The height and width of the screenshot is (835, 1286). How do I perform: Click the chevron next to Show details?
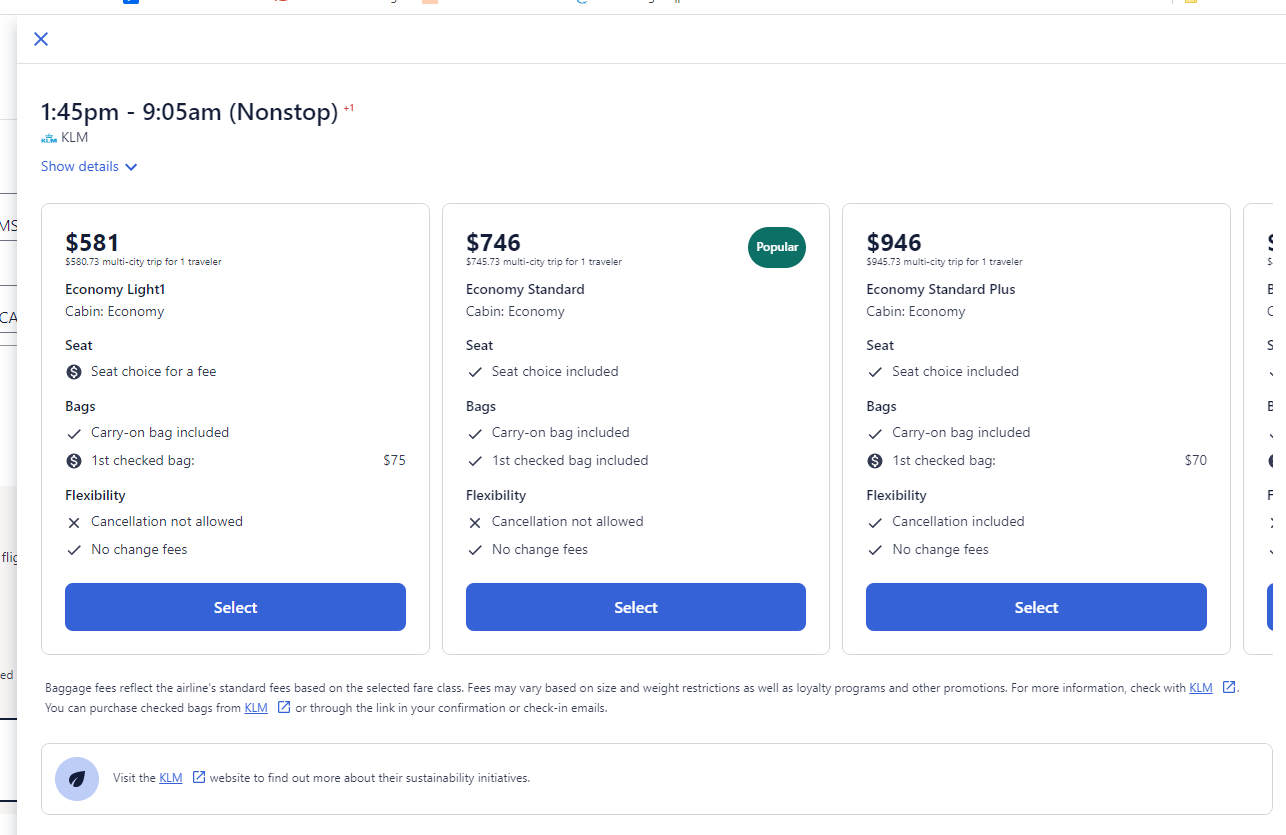(131, 167)
